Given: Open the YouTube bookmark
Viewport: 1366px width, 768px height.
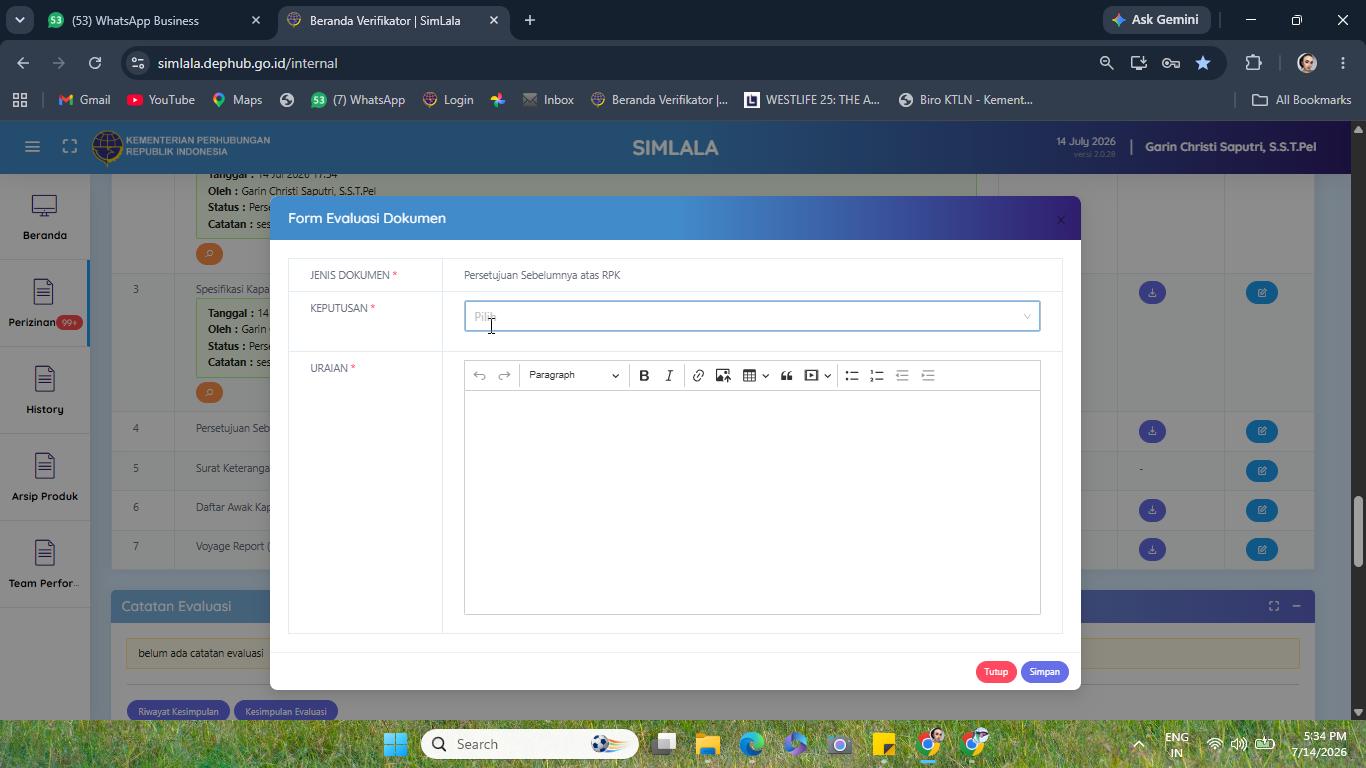Looking at the screenshot, I should click(161, 100).
